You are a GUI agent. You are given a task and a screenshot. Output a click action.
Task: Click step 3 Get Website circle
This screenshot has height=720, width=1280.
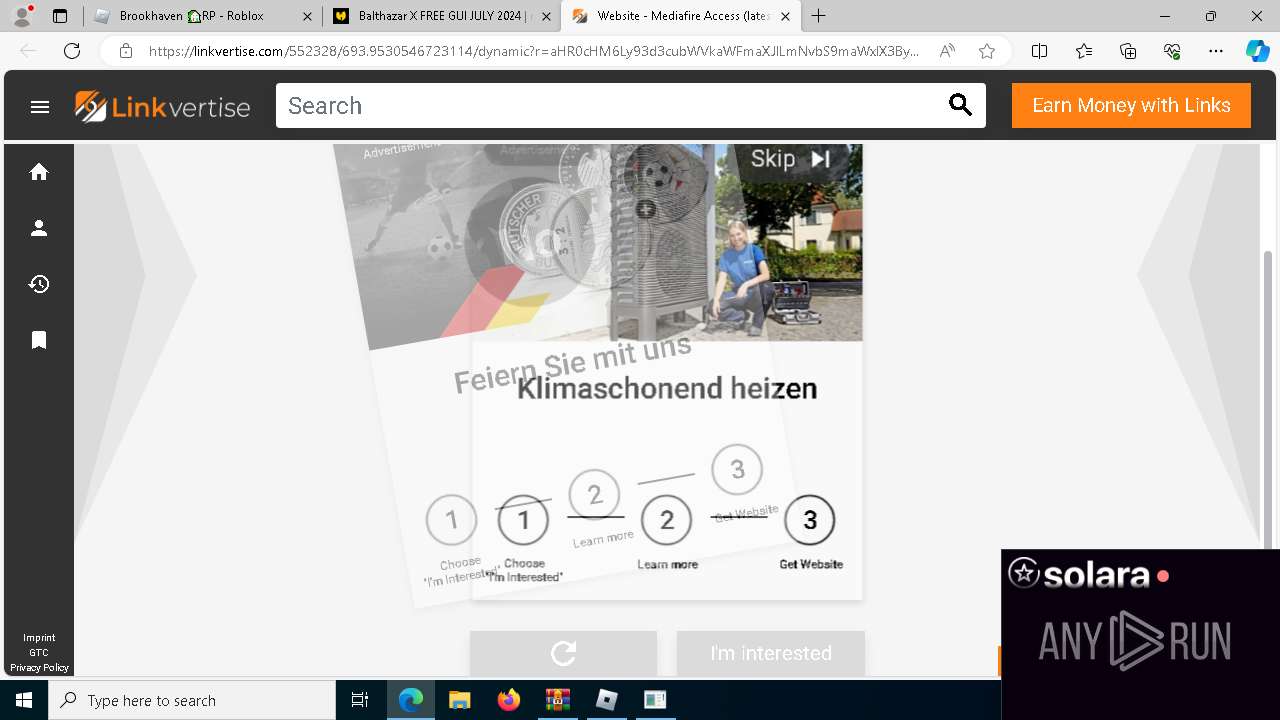point(810,520)
